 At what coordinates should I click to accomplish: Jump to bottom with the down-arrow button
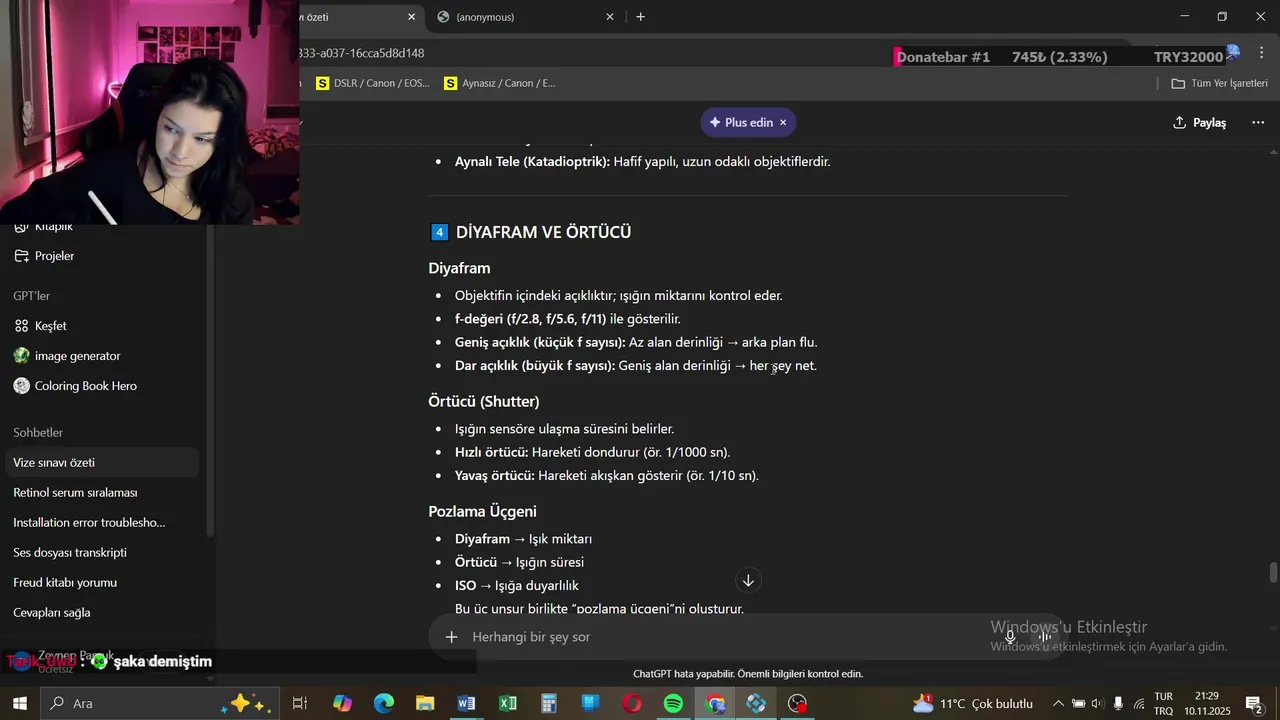tap(748, 581)
